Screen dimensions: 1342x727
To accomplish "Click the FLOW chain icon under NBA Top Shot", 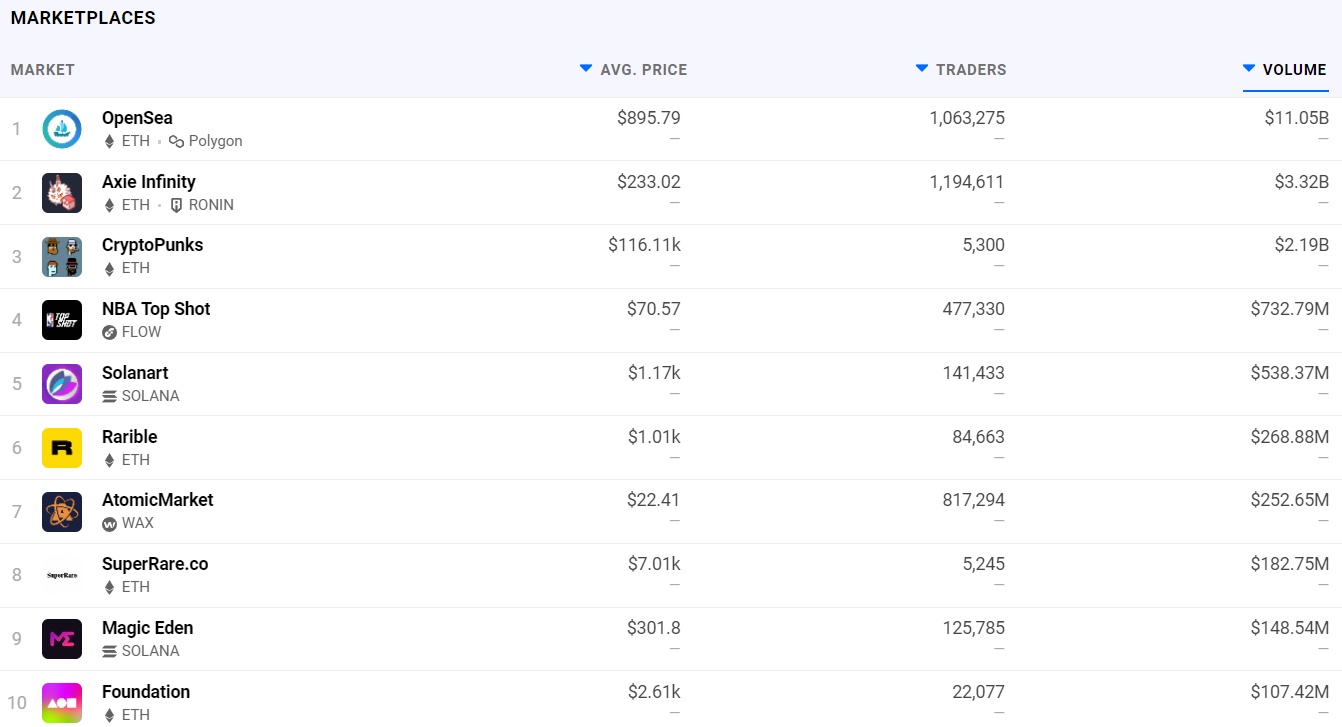I will tap(110, 332).
